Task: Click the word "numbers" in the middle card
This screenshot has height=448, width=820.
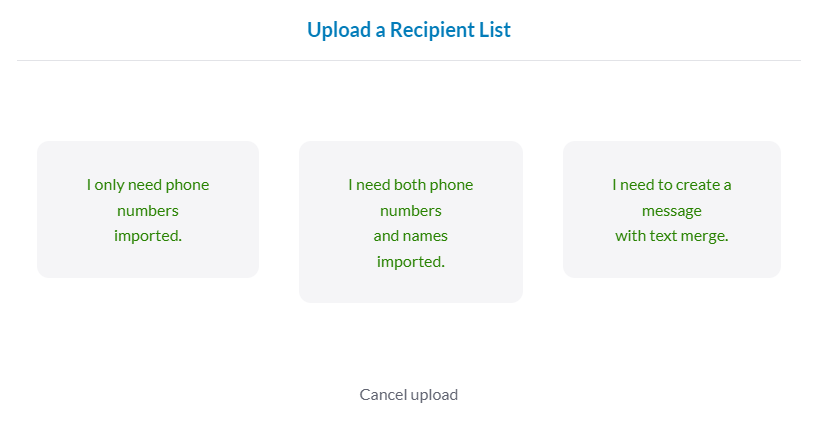Action: (x=410, y=211)
